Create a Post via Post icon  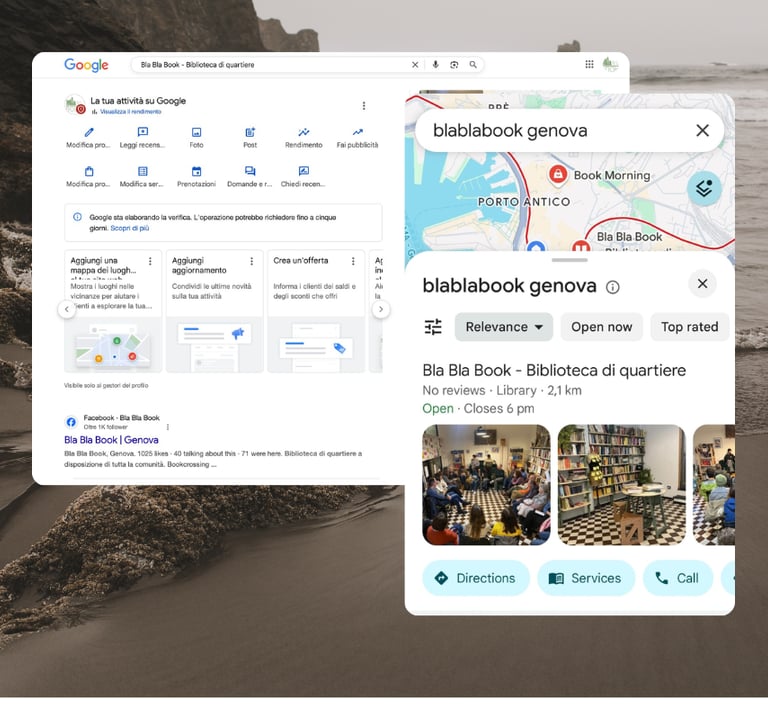pos(250,132)
